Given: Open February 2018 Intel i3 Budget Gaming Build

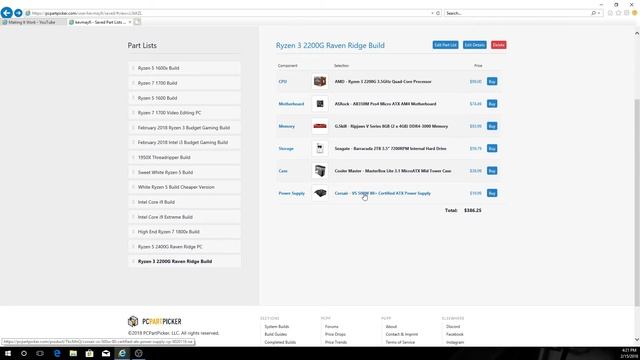Looking at the screenshot, I should pyautogui.click(x=184, y=142).
